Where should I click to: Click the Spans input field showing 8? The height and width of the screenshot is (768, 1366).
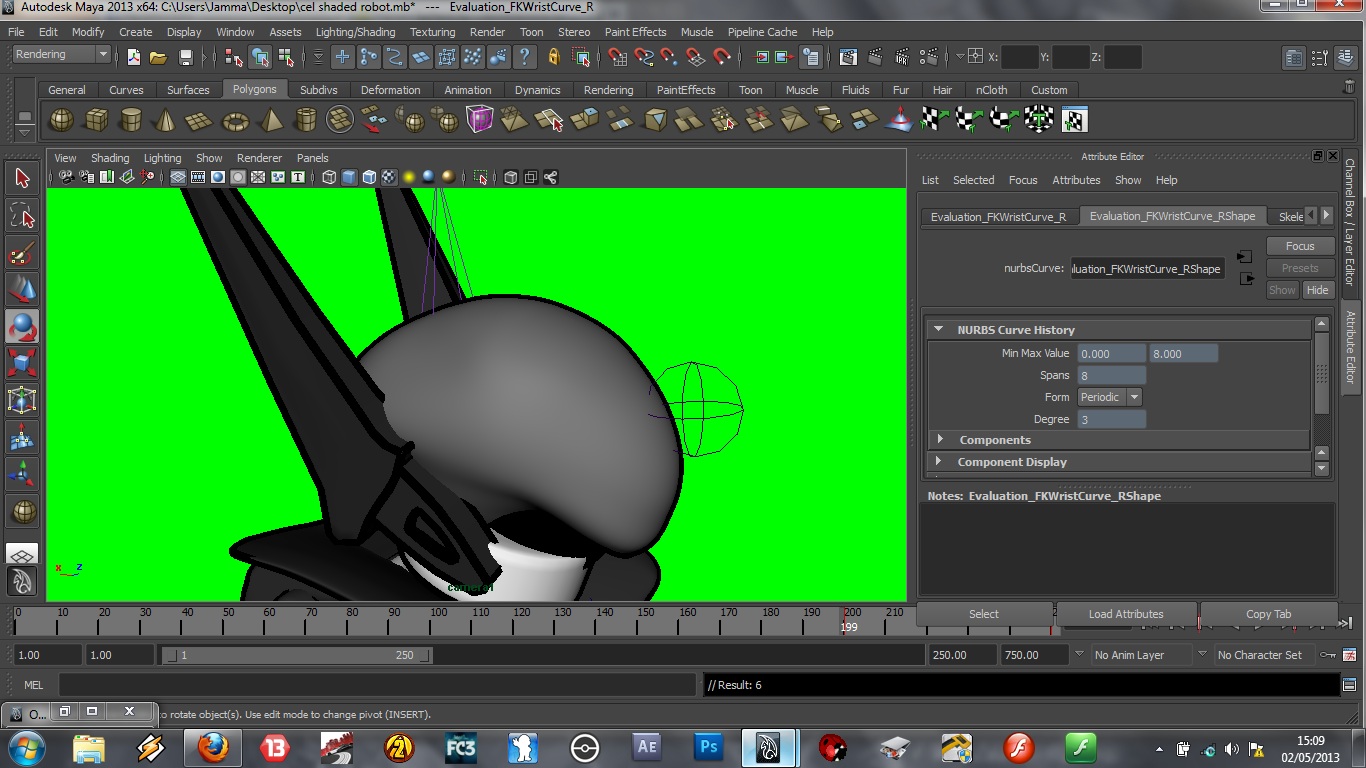click(1110, 375)
